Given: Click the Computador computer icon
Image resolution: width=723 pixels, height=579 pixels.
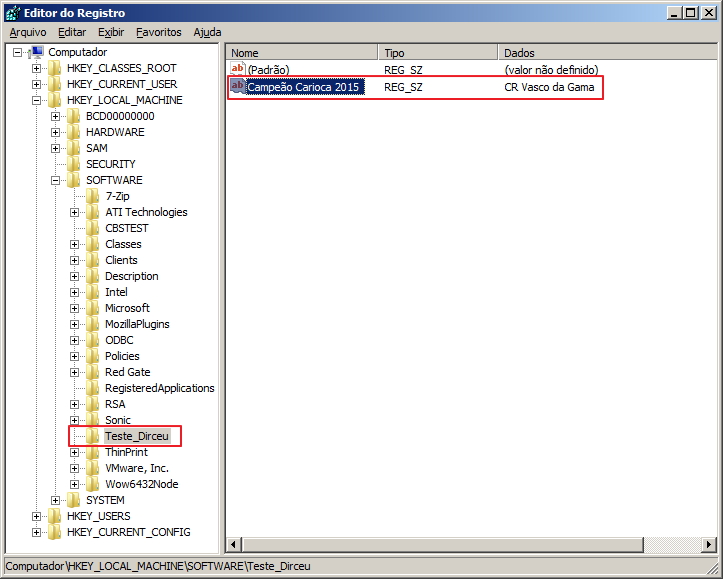Looking at the screenshot, I should coord(37,52).
